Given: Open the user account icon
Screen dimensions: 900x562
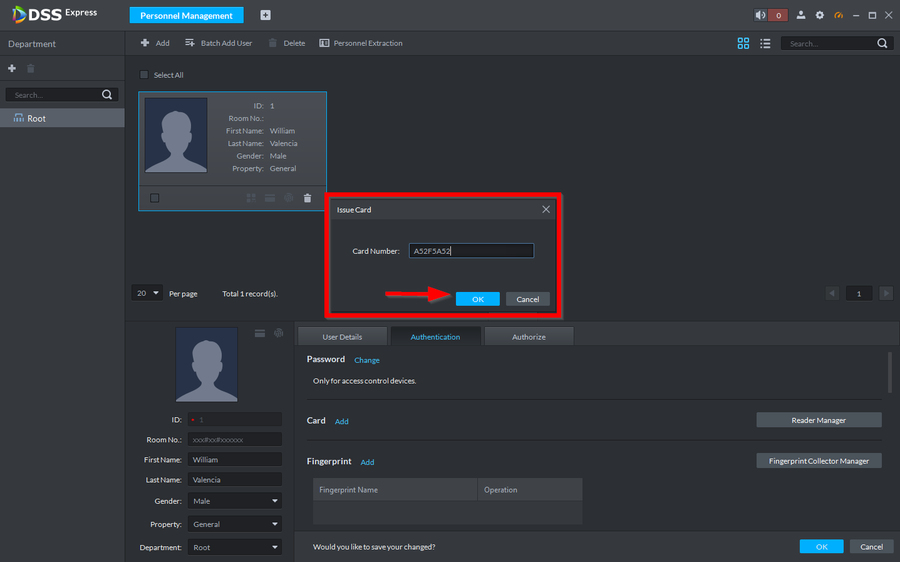Looking at the screenshot, I should click(801, 15).
